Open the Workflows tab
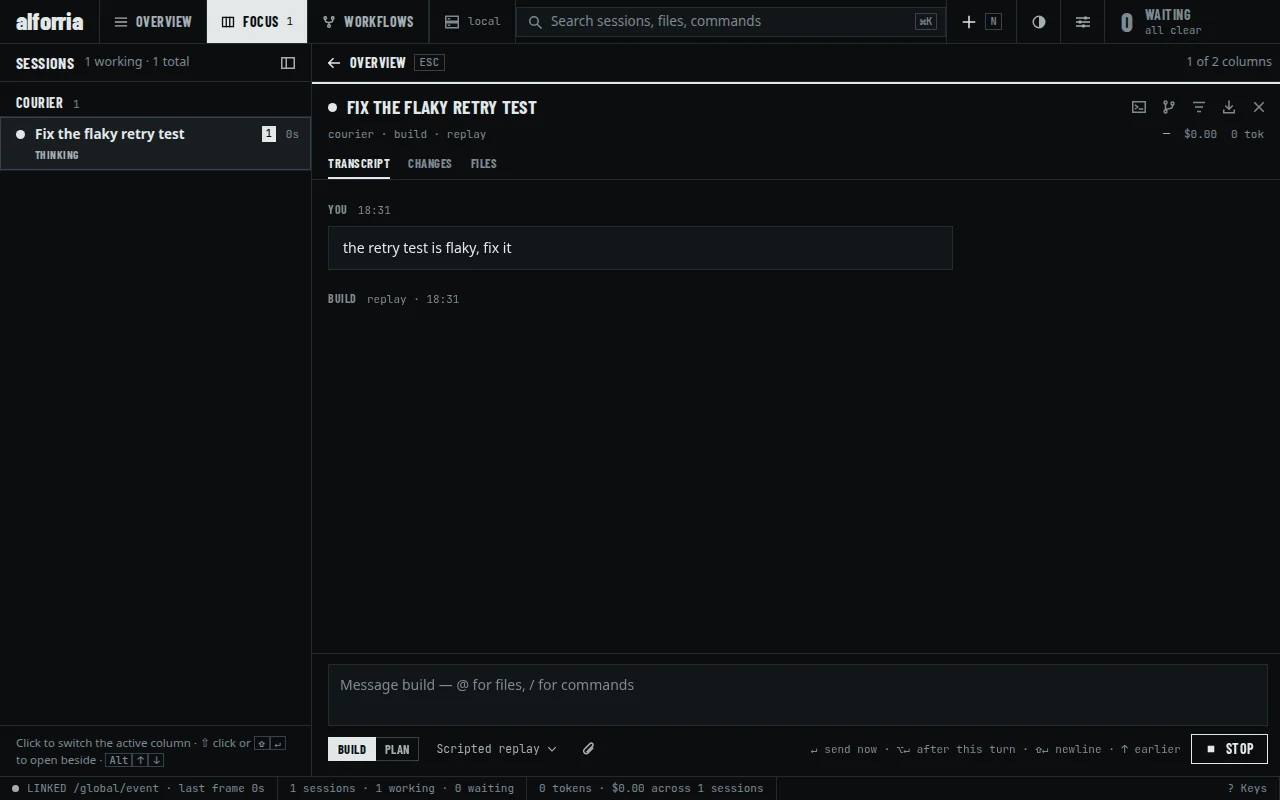The width and height of the screenshot is (1280, 800). pyautogui.click(x=368, y=21)
